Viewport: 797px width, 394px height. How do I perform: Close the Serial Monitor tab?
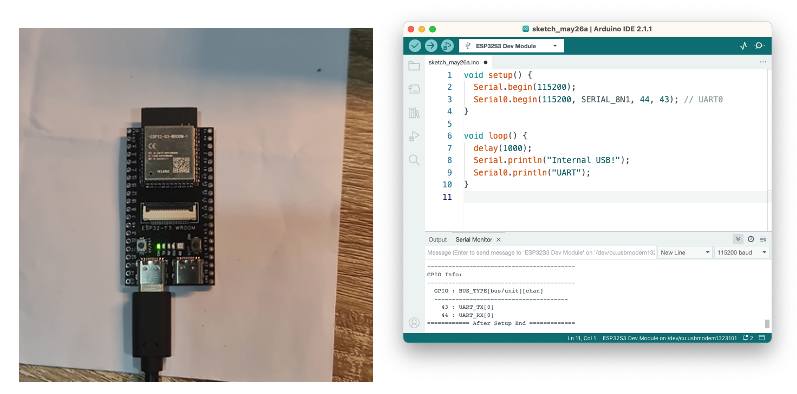coord(499,239)
